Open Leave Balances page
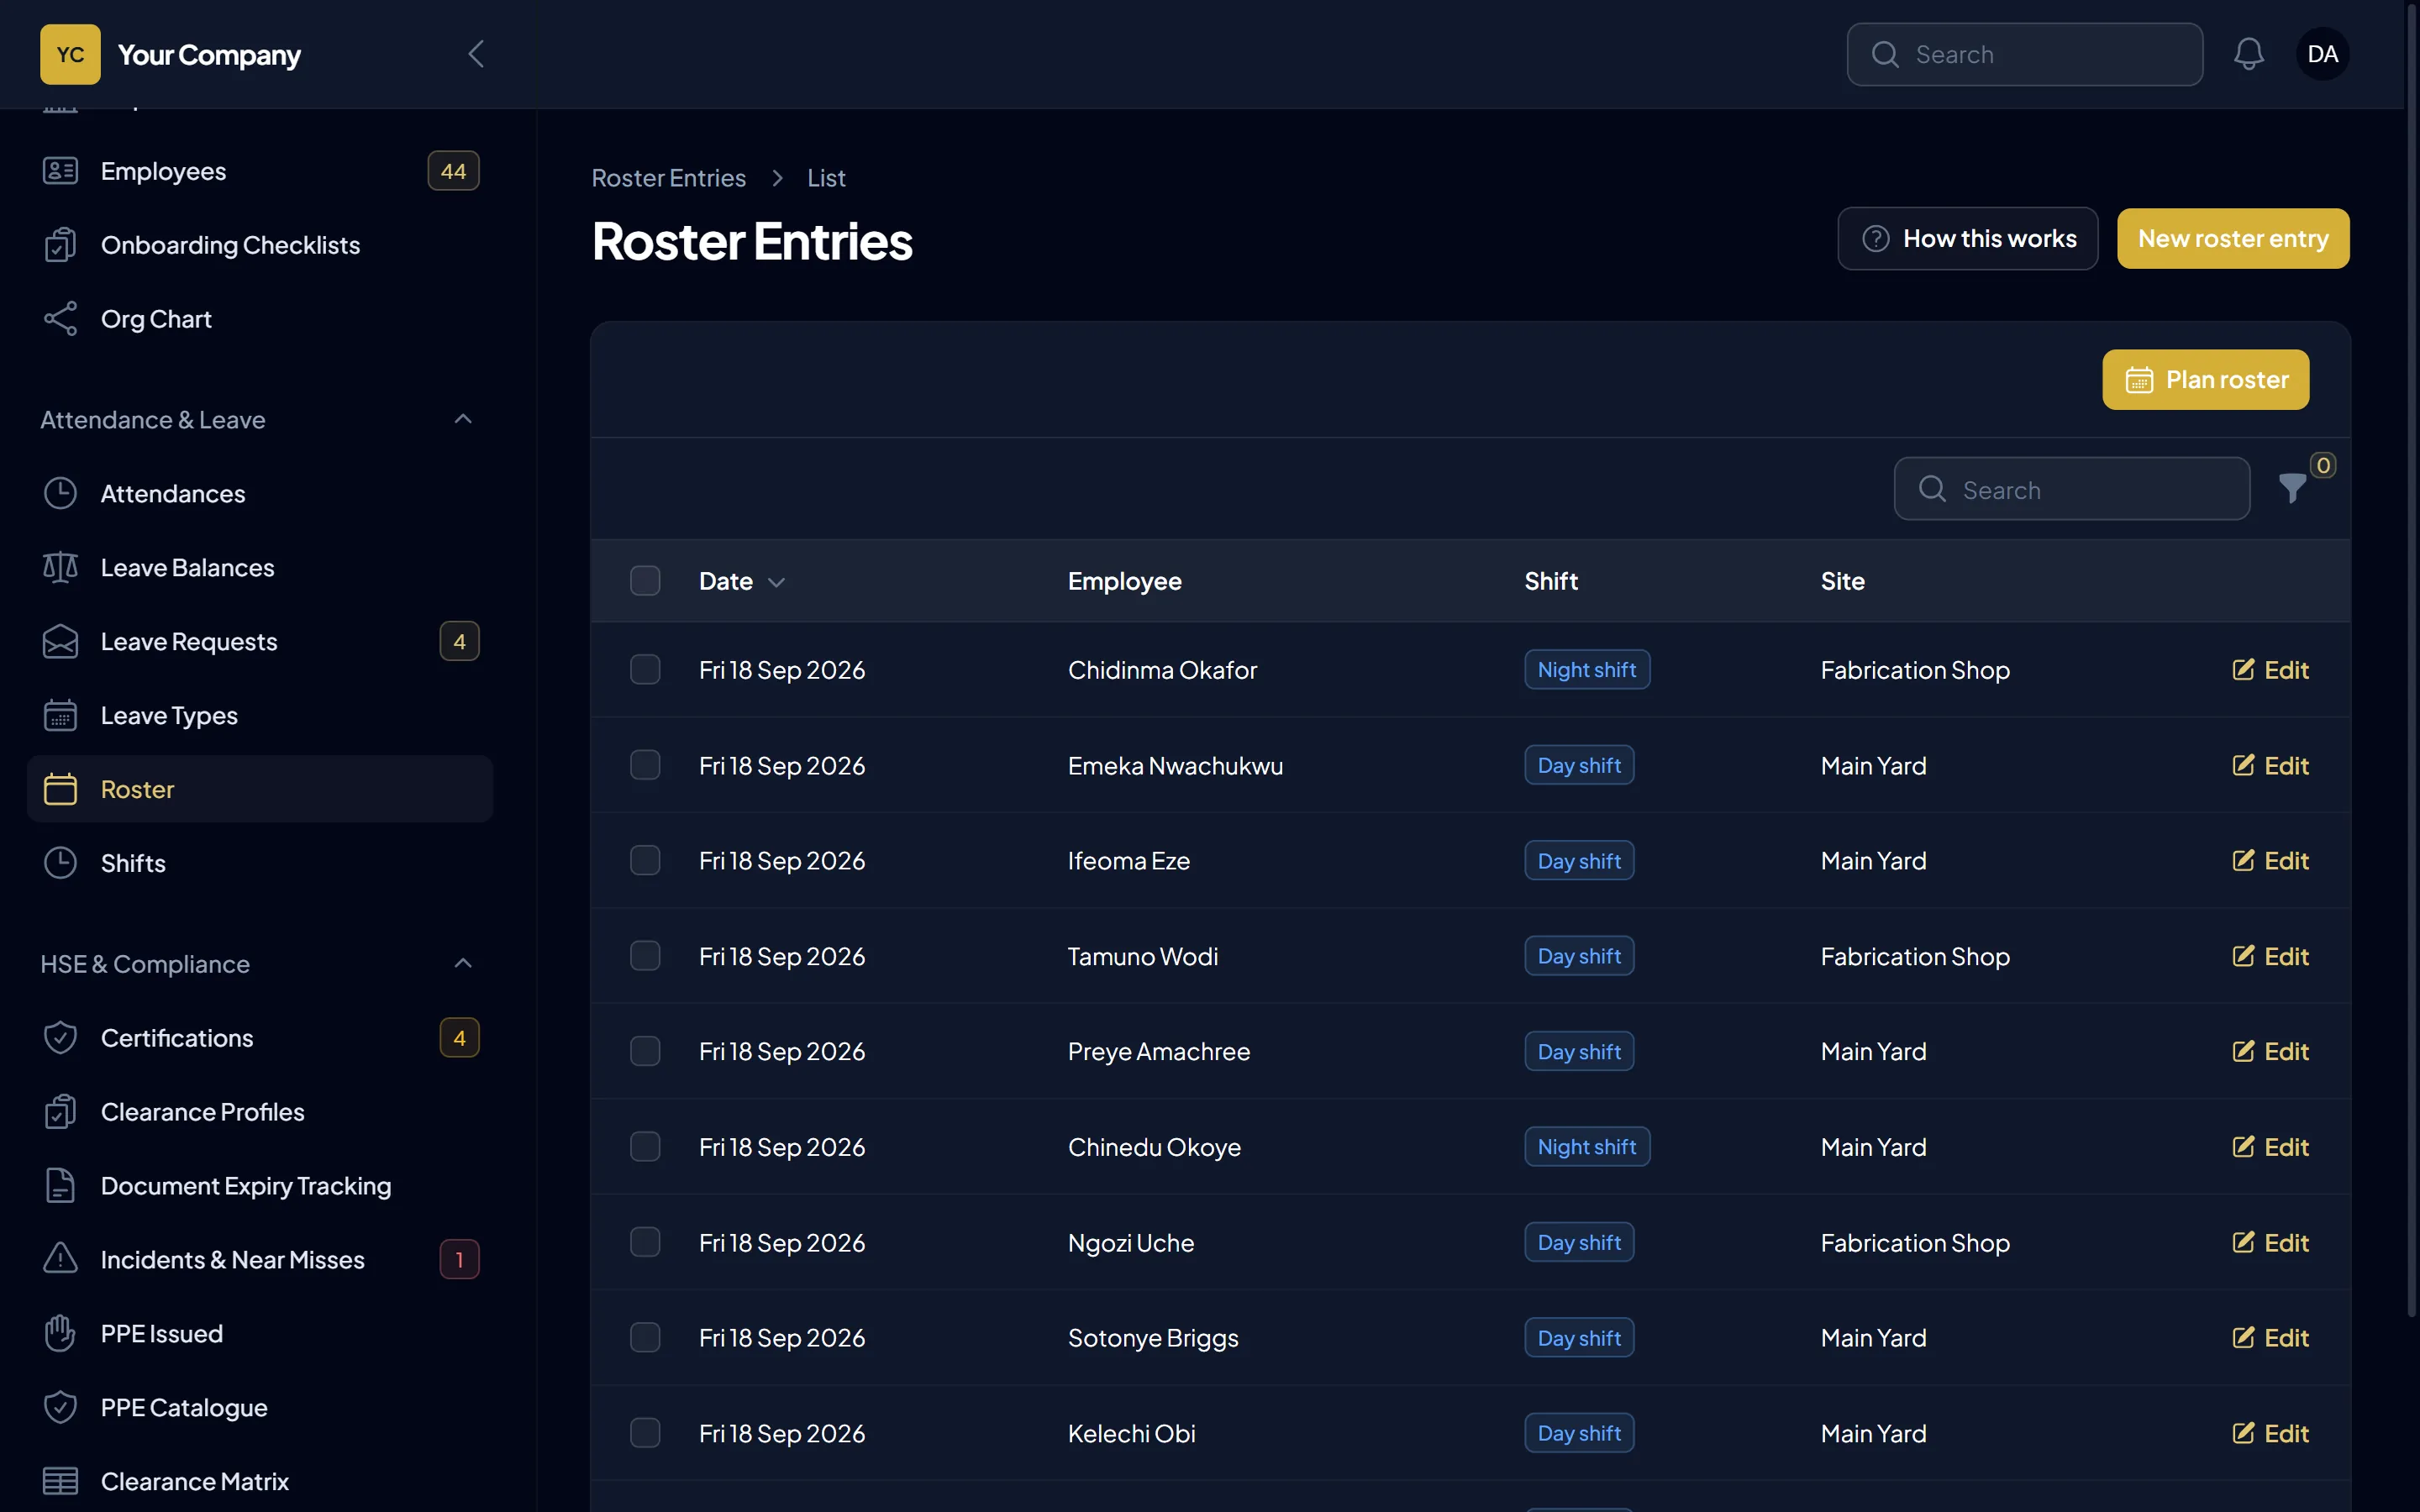2420x1512 pixels. [260, 567]
